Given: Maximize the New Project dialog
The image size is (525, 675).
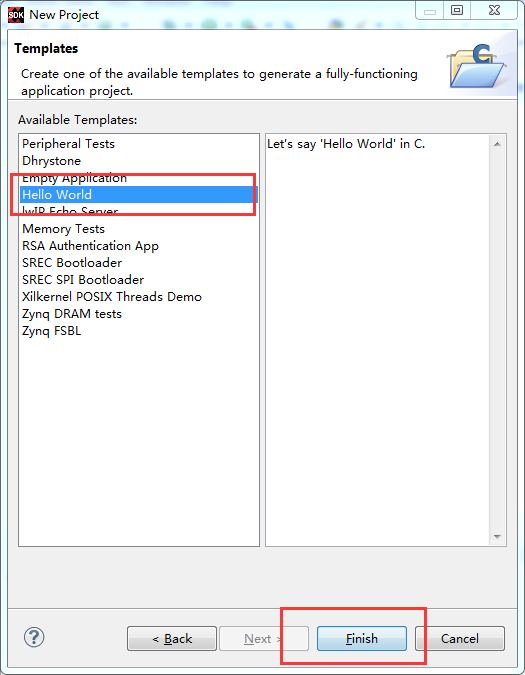Looking at the screenshot, I should pyautogui.click(x=457, y=10).
